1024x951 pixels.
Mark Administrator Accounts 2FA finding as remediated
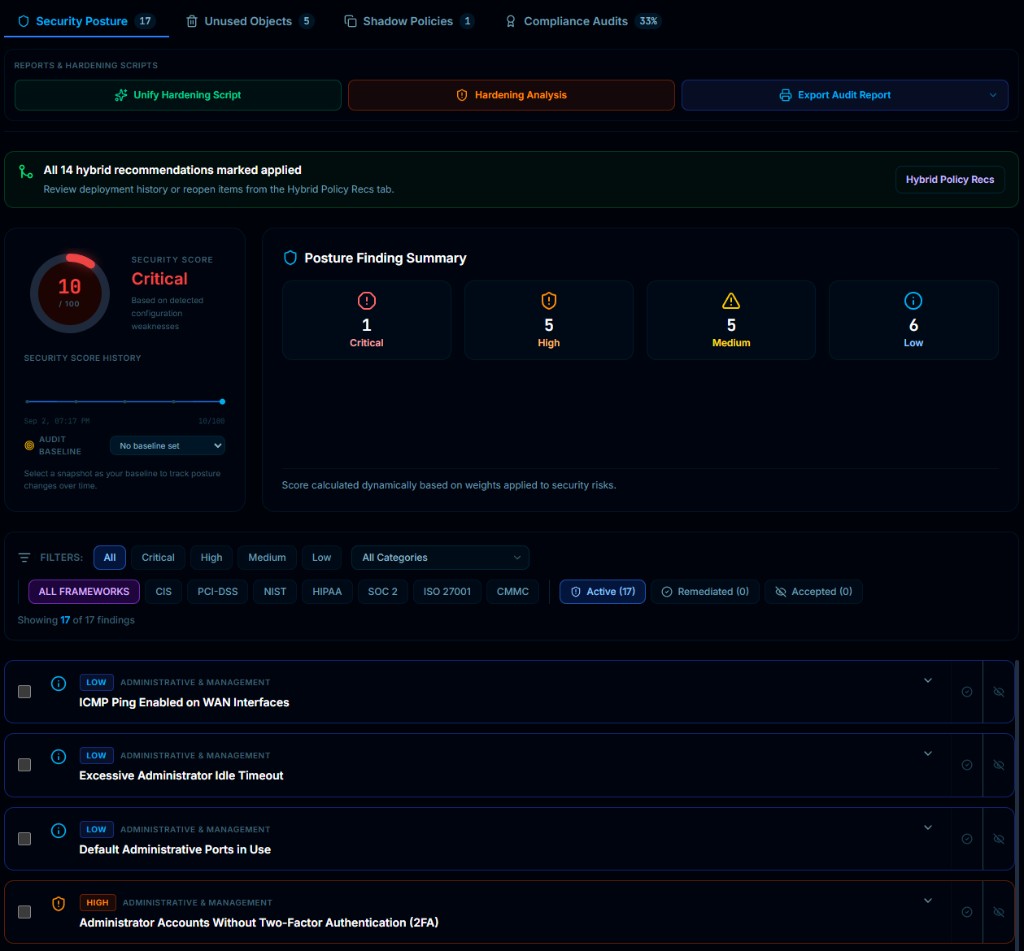point(967,912)
